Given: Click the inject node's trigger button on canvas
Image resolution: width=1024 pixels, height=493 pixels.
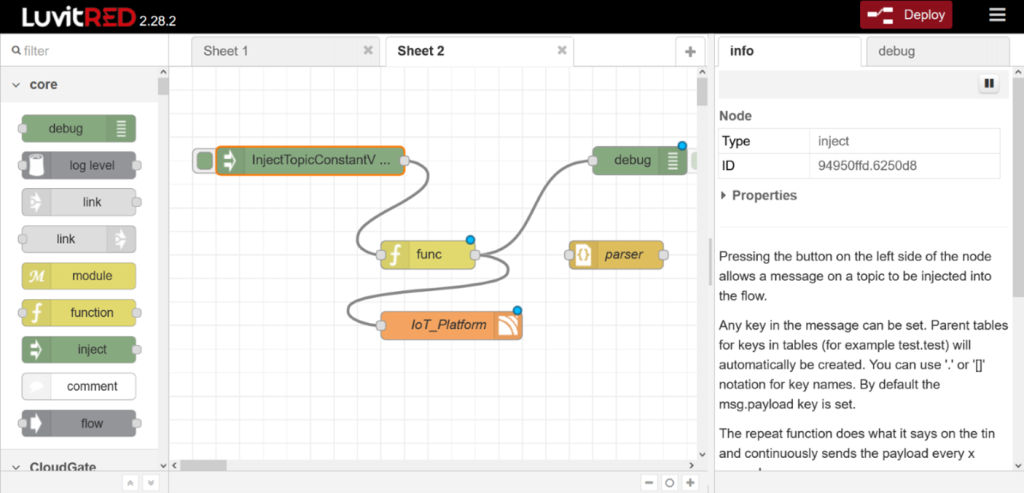Looking at the screenshot, I should coord(204,161).
